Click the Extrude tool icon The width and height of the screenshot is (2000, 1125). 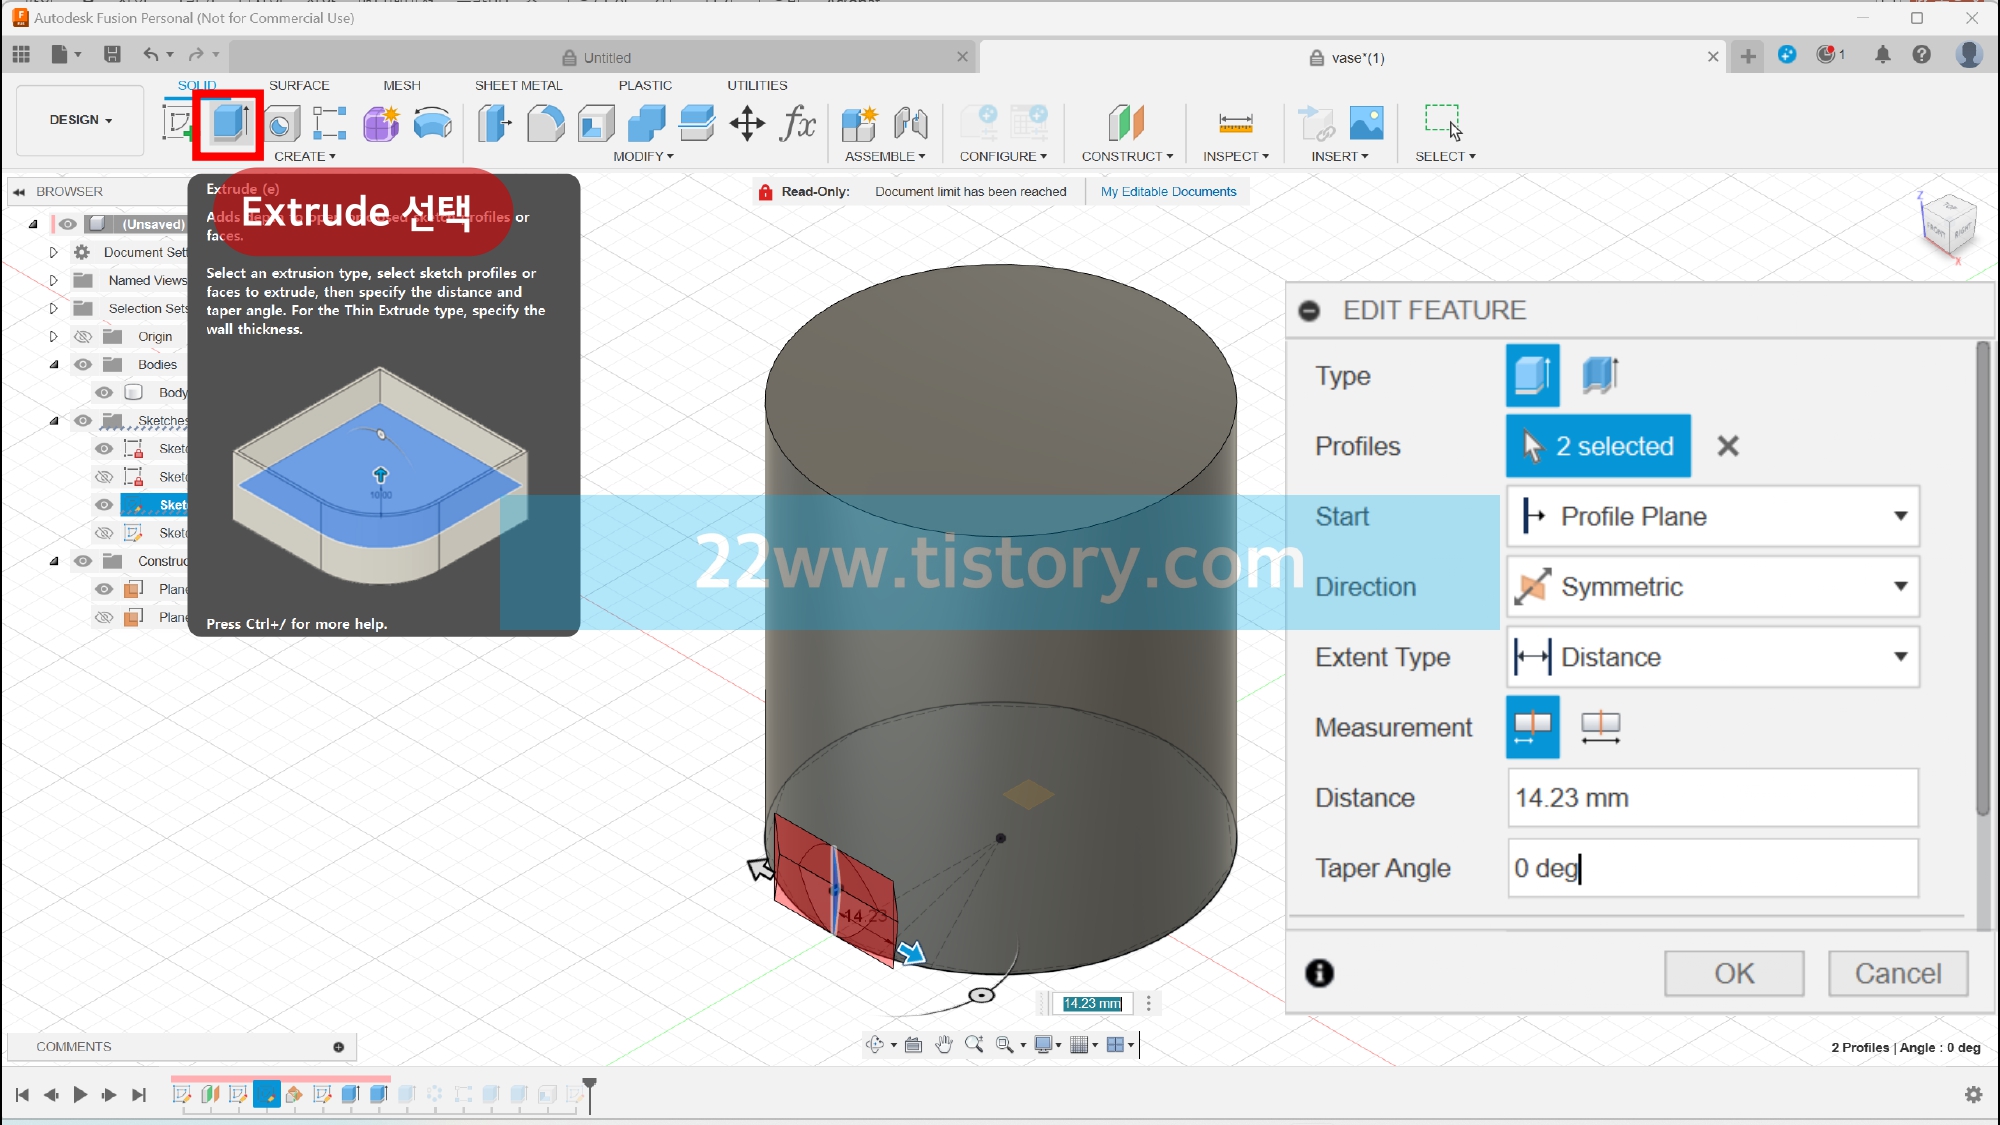coord(229,124)
